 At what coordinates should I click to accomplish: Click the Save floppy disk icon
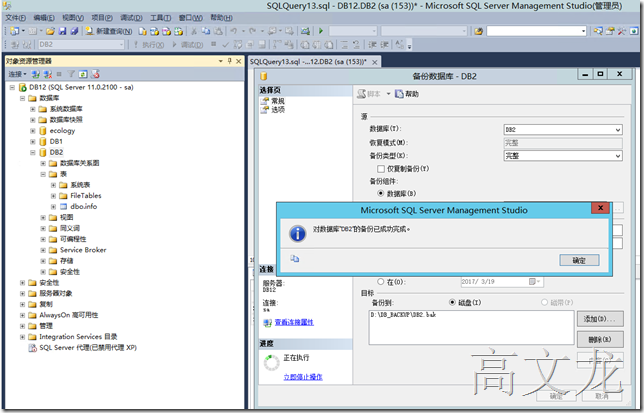pyautogui.click(x=62, y=31)
